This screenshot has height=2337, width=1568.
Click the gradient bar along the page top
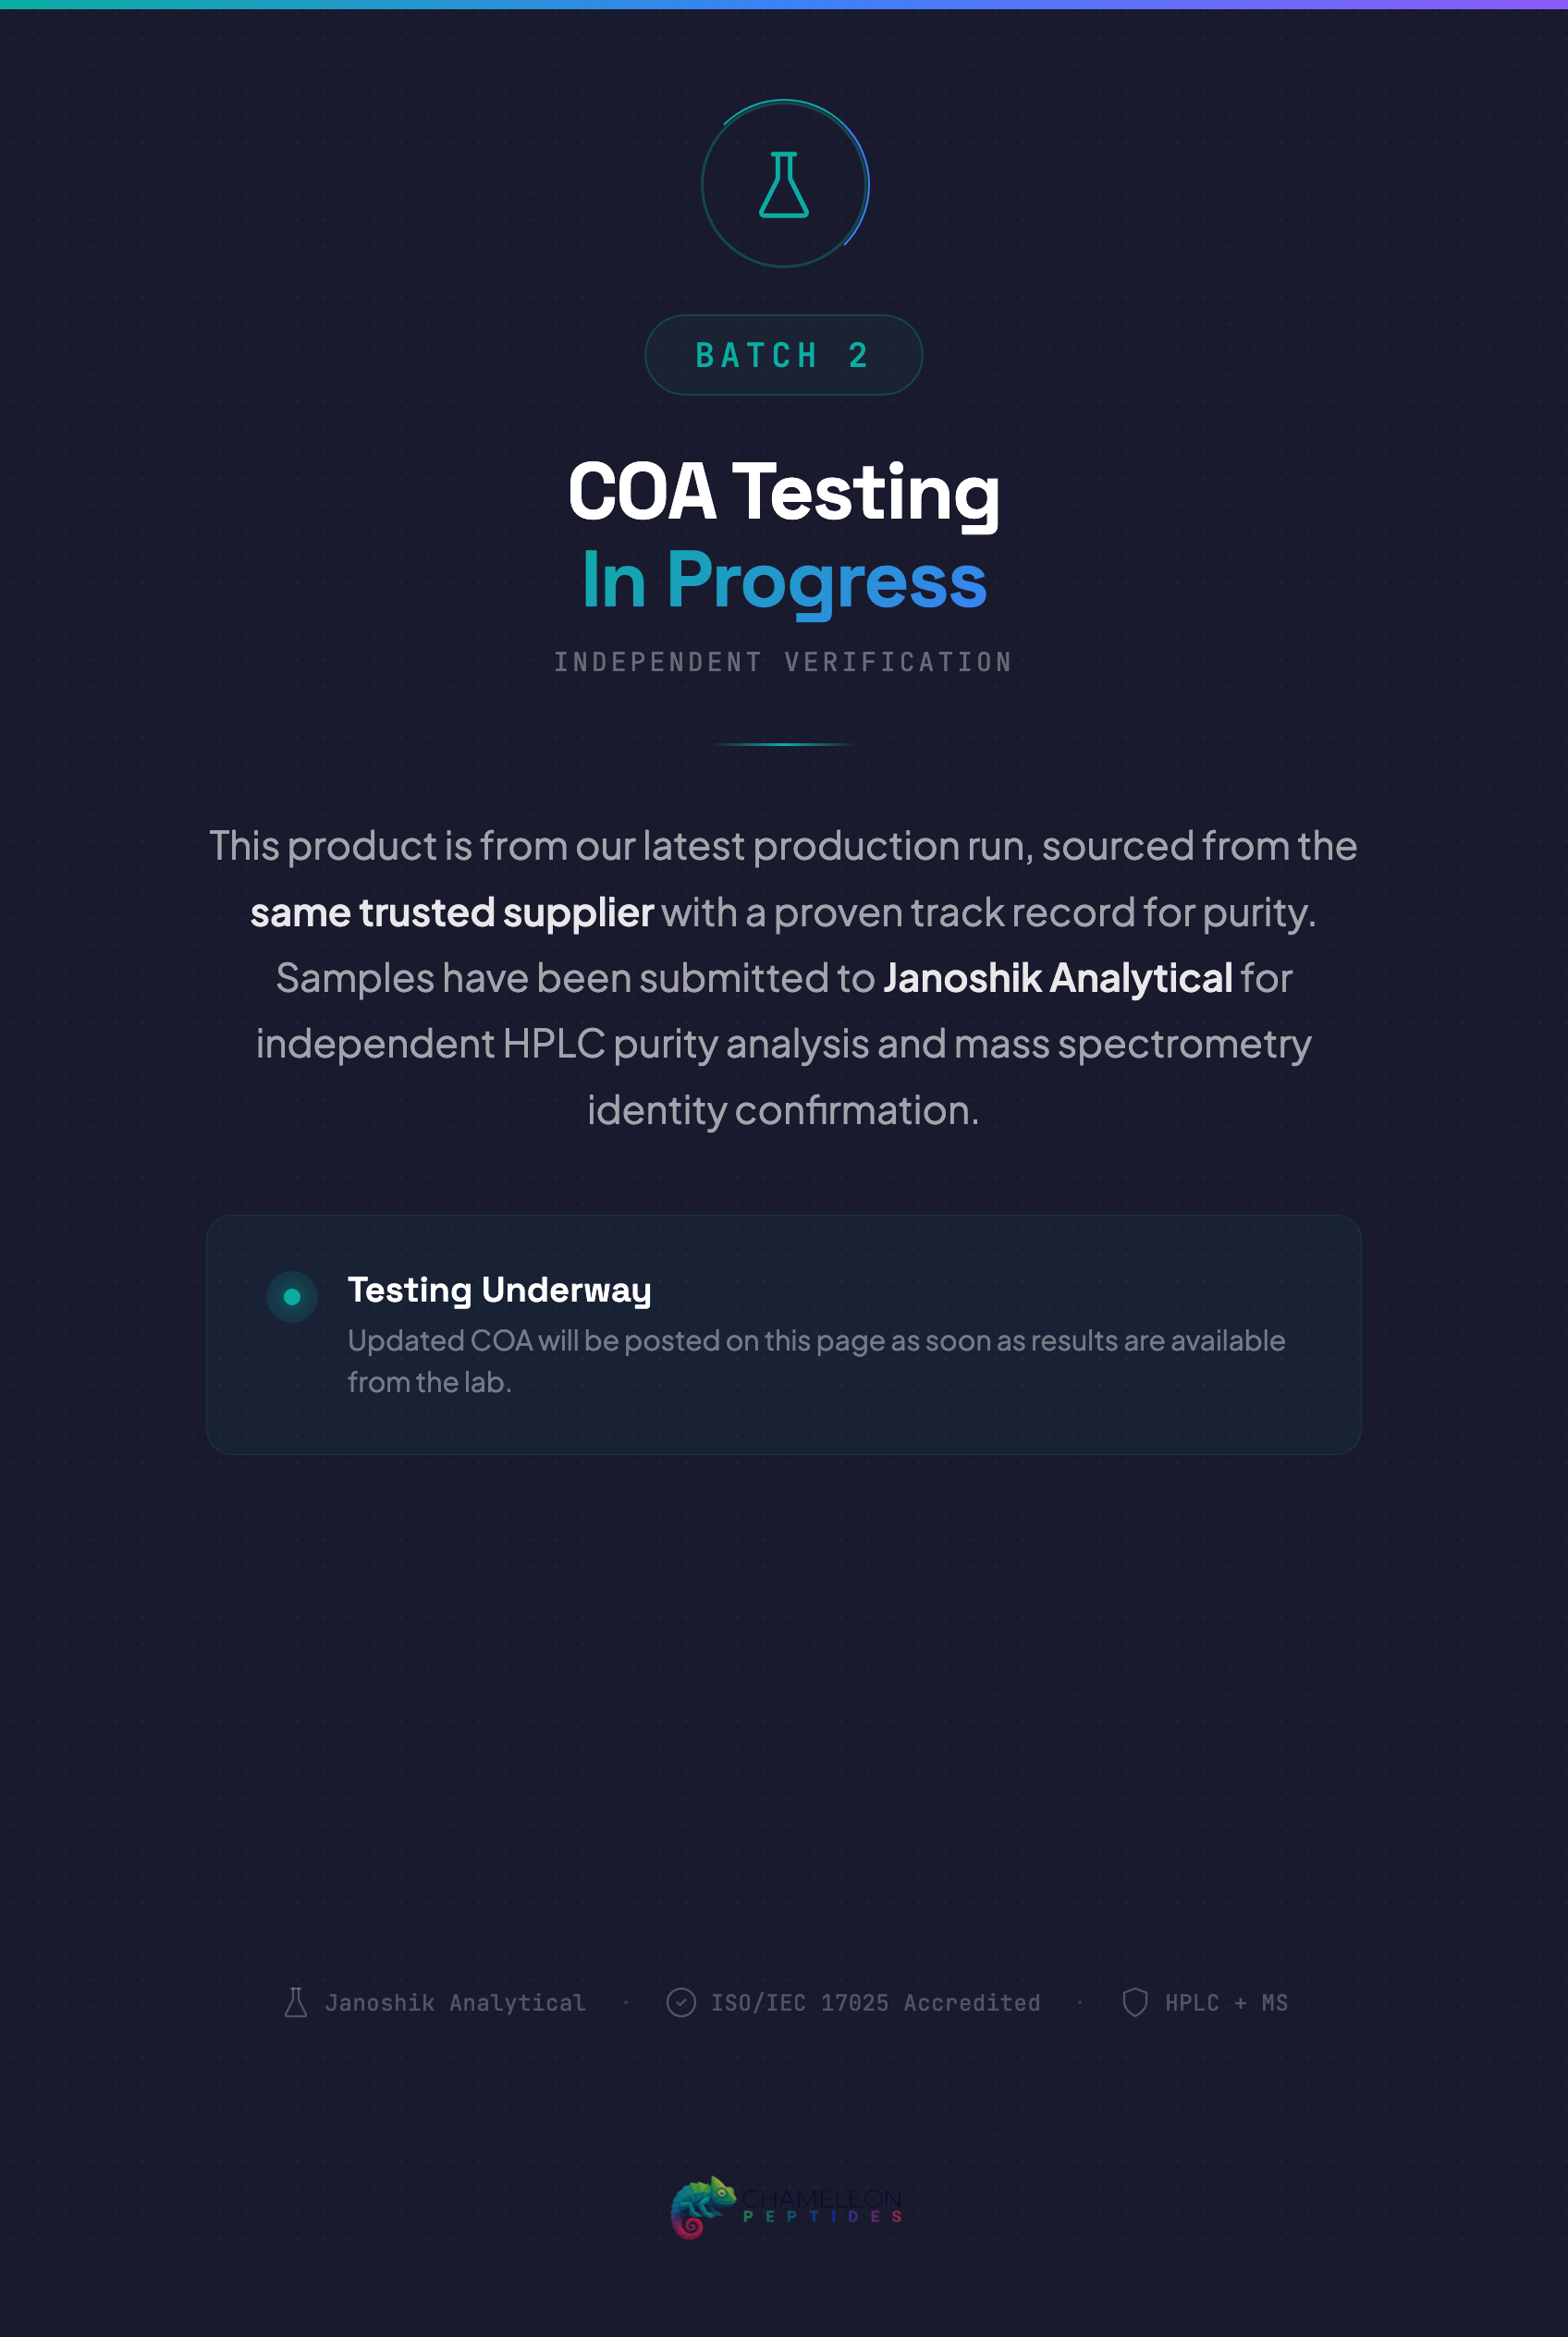click(784, 4)
